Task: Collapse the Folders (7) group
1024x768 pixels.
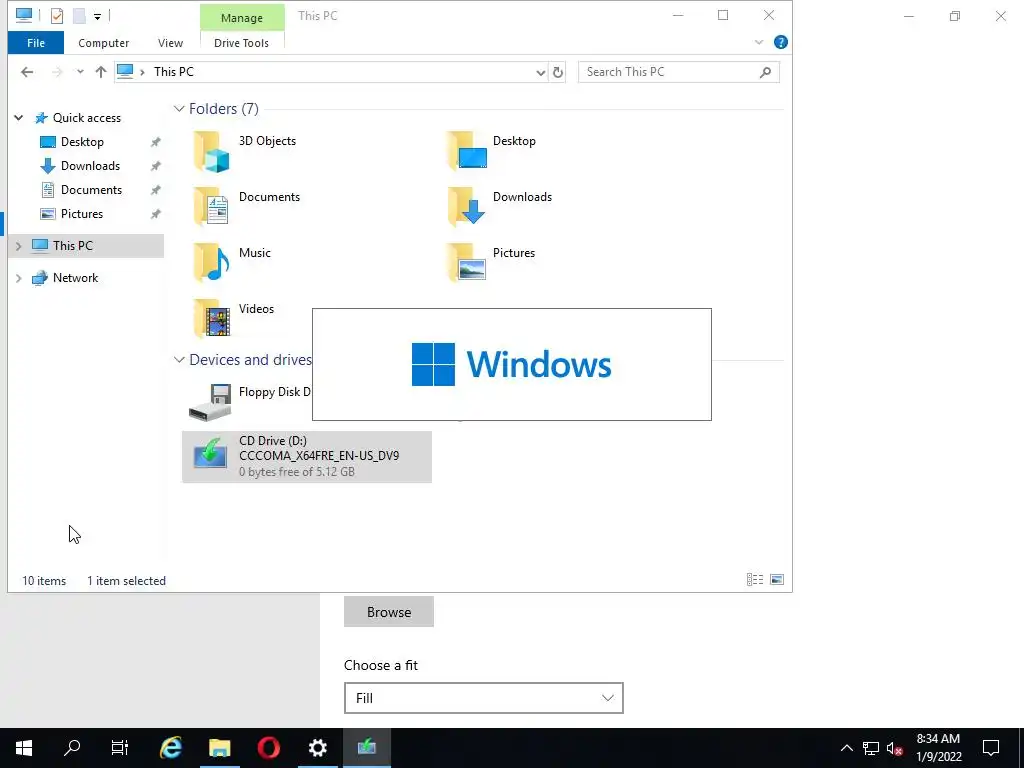Action: click(179, 108)
